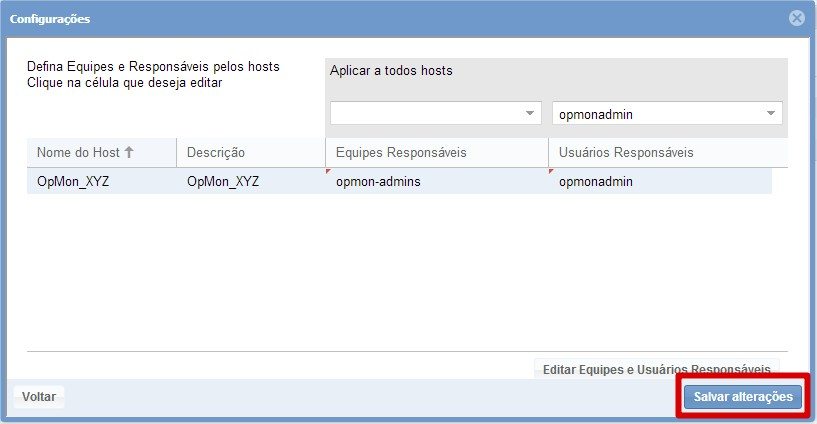Click the sort arrow beside Nome do Host
This screenshot has width=817, height=424.
129,153
